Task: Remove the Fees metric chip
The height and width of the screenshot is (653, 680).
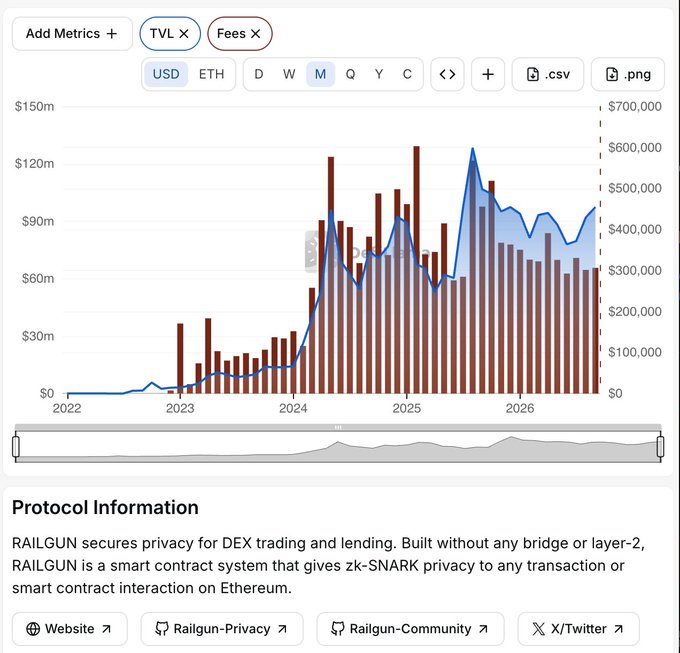Action: tap(255, 34)
